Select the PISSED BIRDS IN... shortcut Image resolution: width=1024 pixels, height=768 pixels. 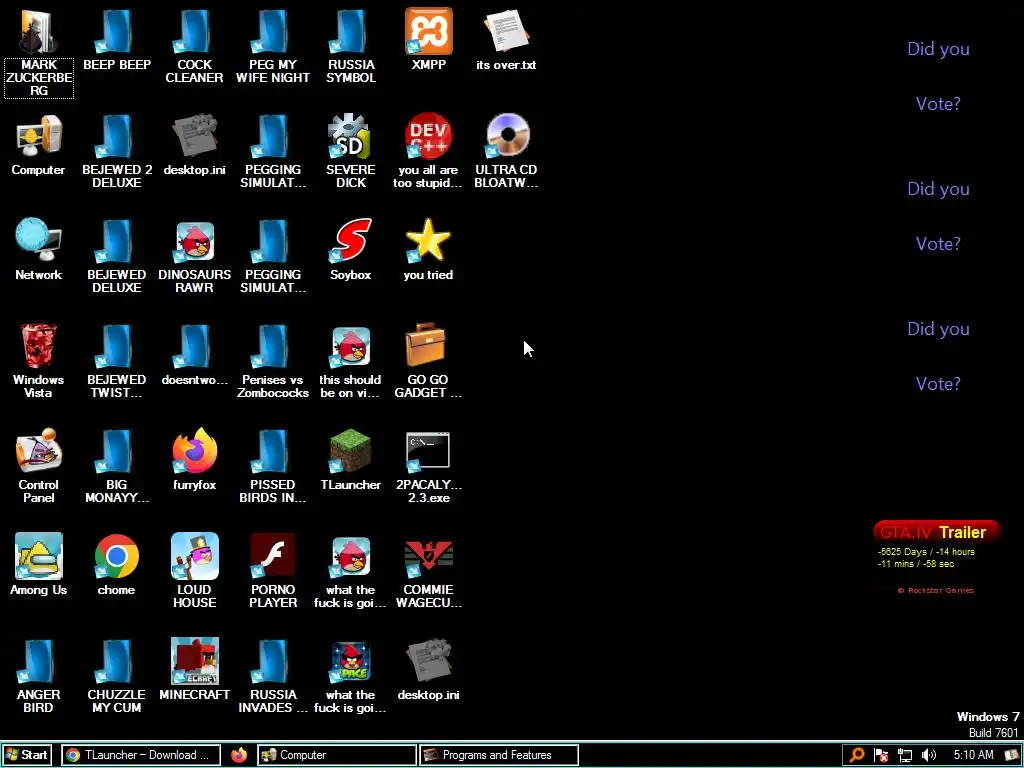tap(273, 452)
